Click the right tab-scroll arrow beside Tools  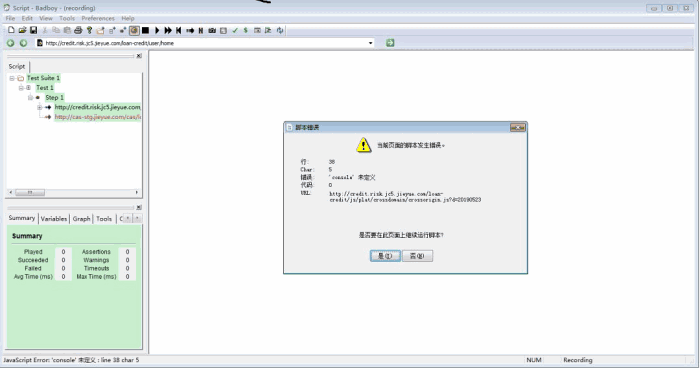coord(137,218)
